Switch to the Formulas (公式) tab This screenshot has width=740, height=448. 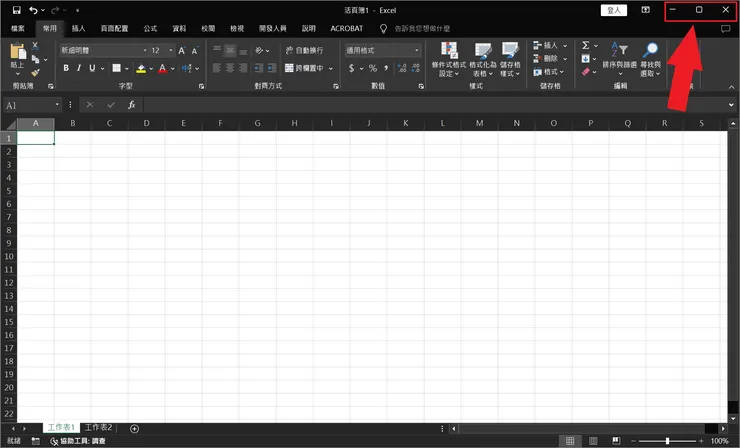pos(150,29)
